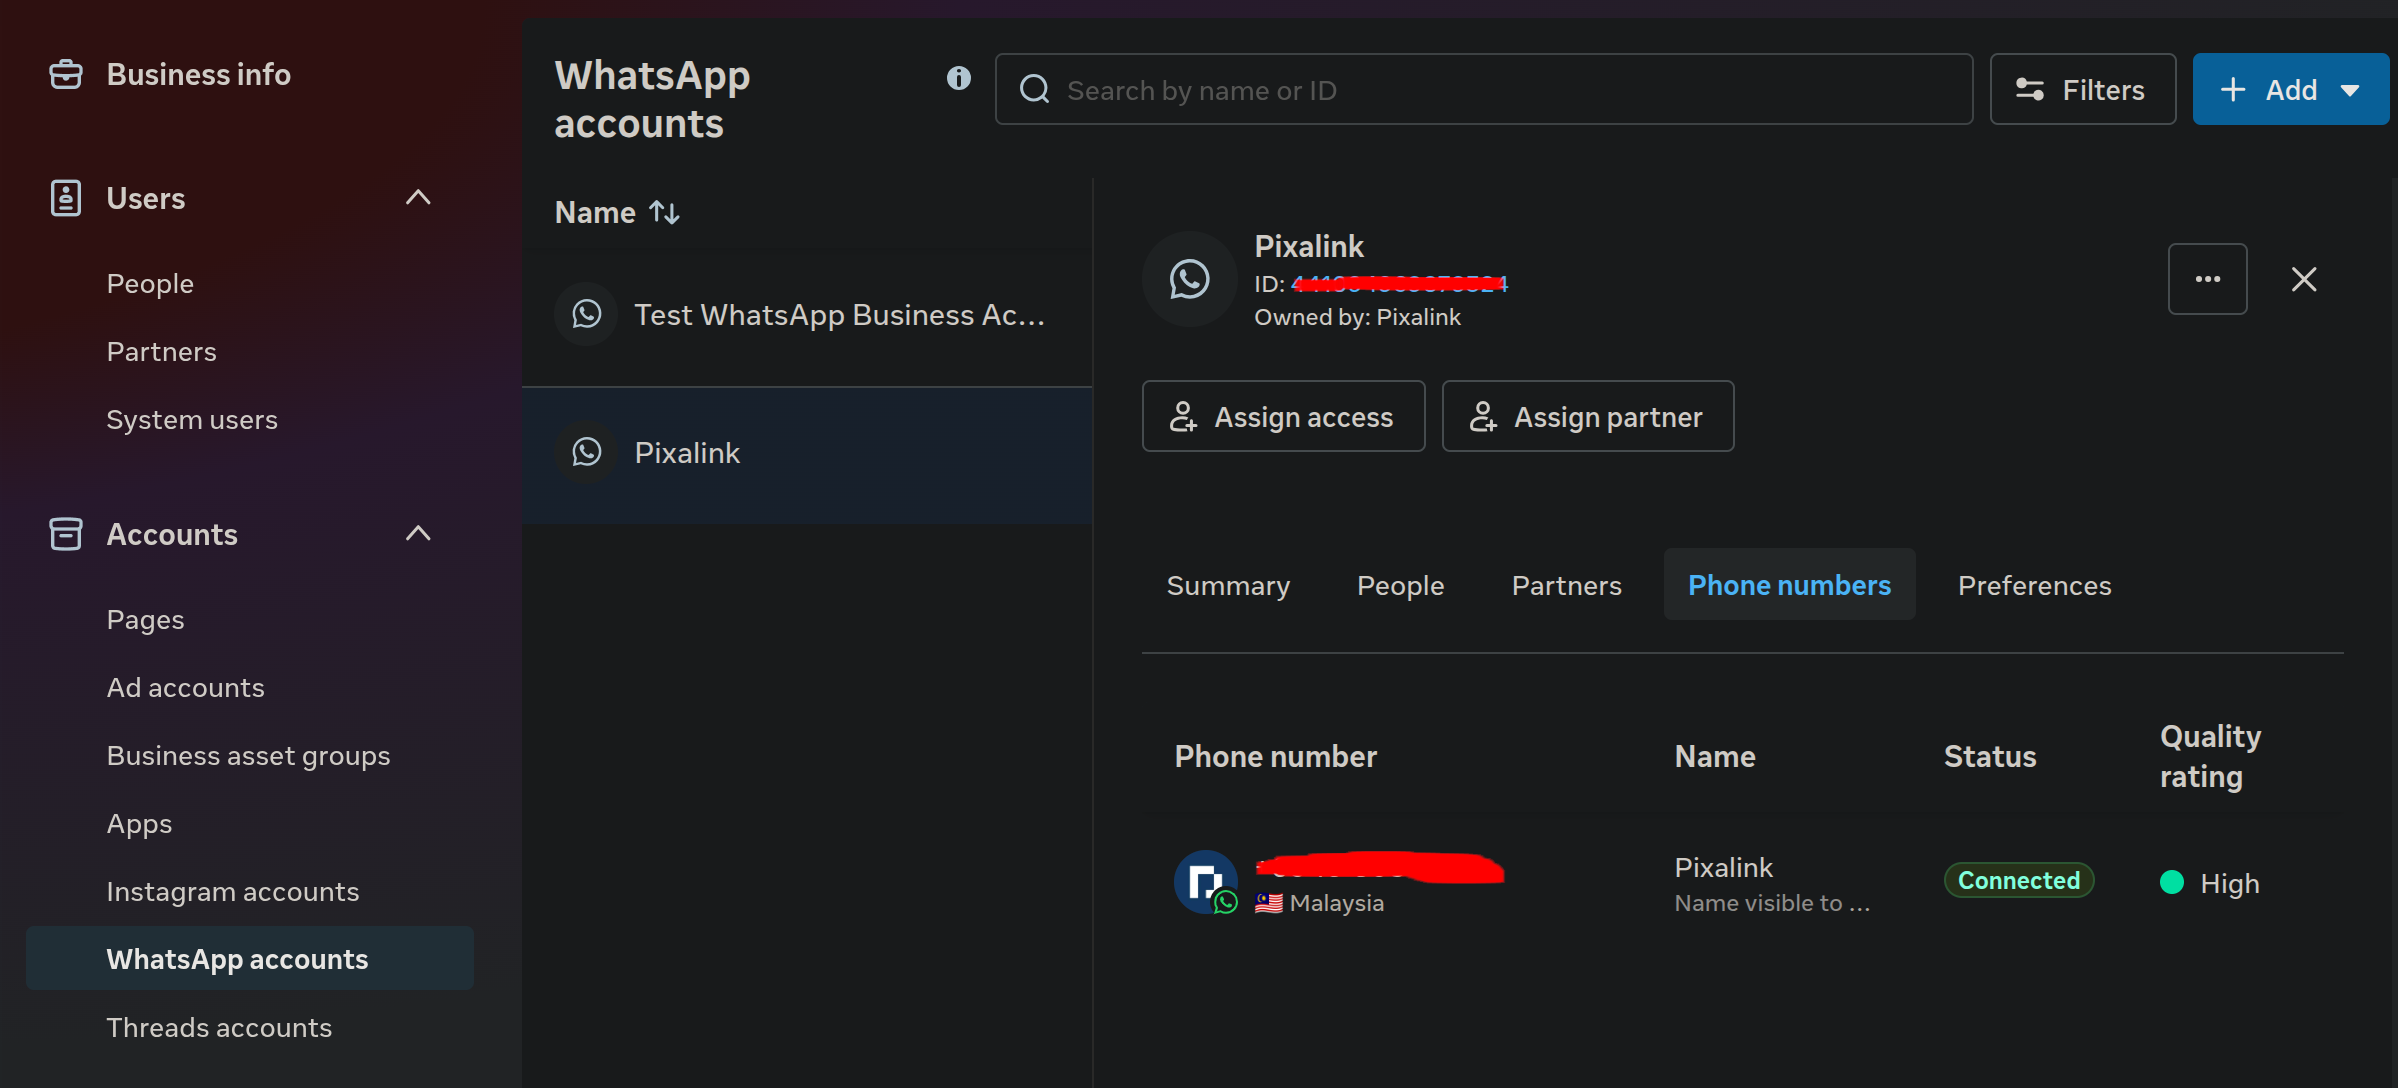Screen dimensions: 2398x1088
Task: Close the Pixalink details panel
Action: [x=2304, y=279]
